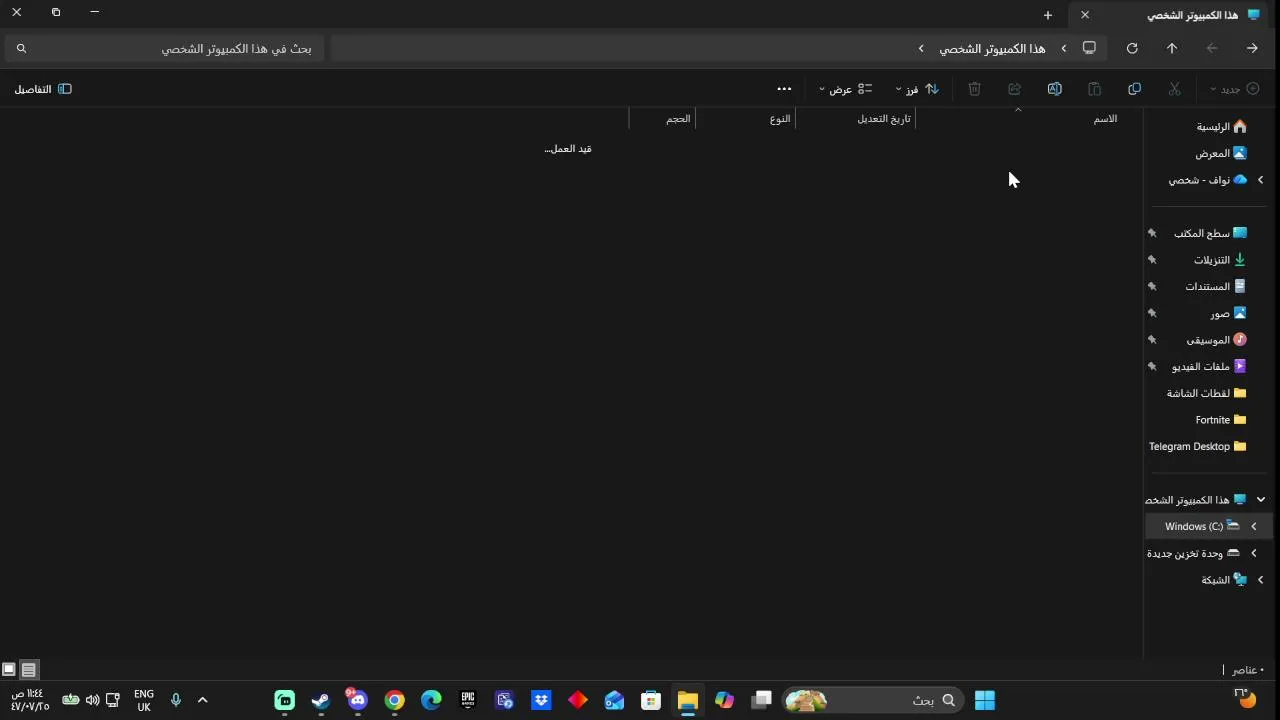The image size is (1280, 720).
Task: Open Discord from the taskbar
Action: point(357,700)
